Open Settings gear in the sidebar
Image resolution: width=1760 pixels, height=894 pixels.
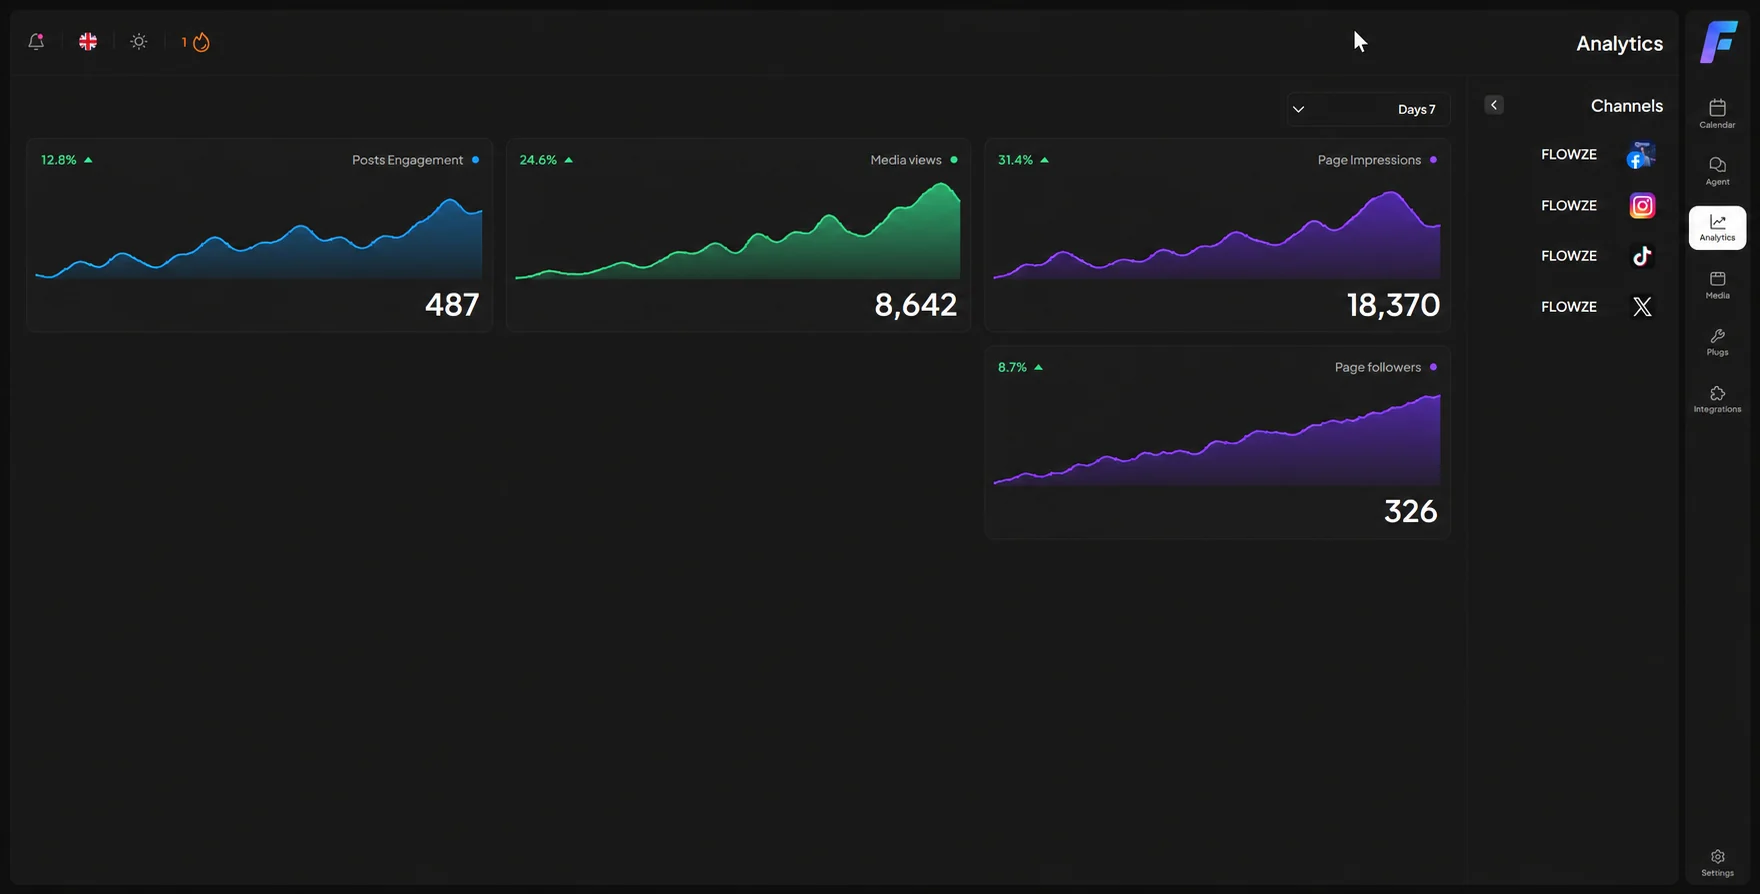click(1717, 863)
